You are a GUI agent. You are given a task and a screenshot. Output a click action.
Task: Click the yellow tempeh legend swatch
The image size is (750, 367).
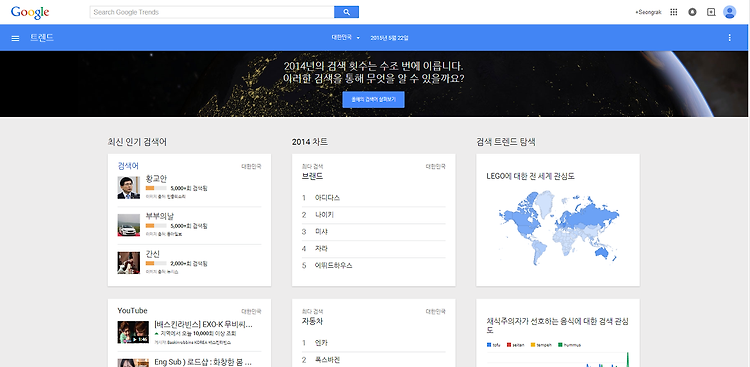click(532, 345)
